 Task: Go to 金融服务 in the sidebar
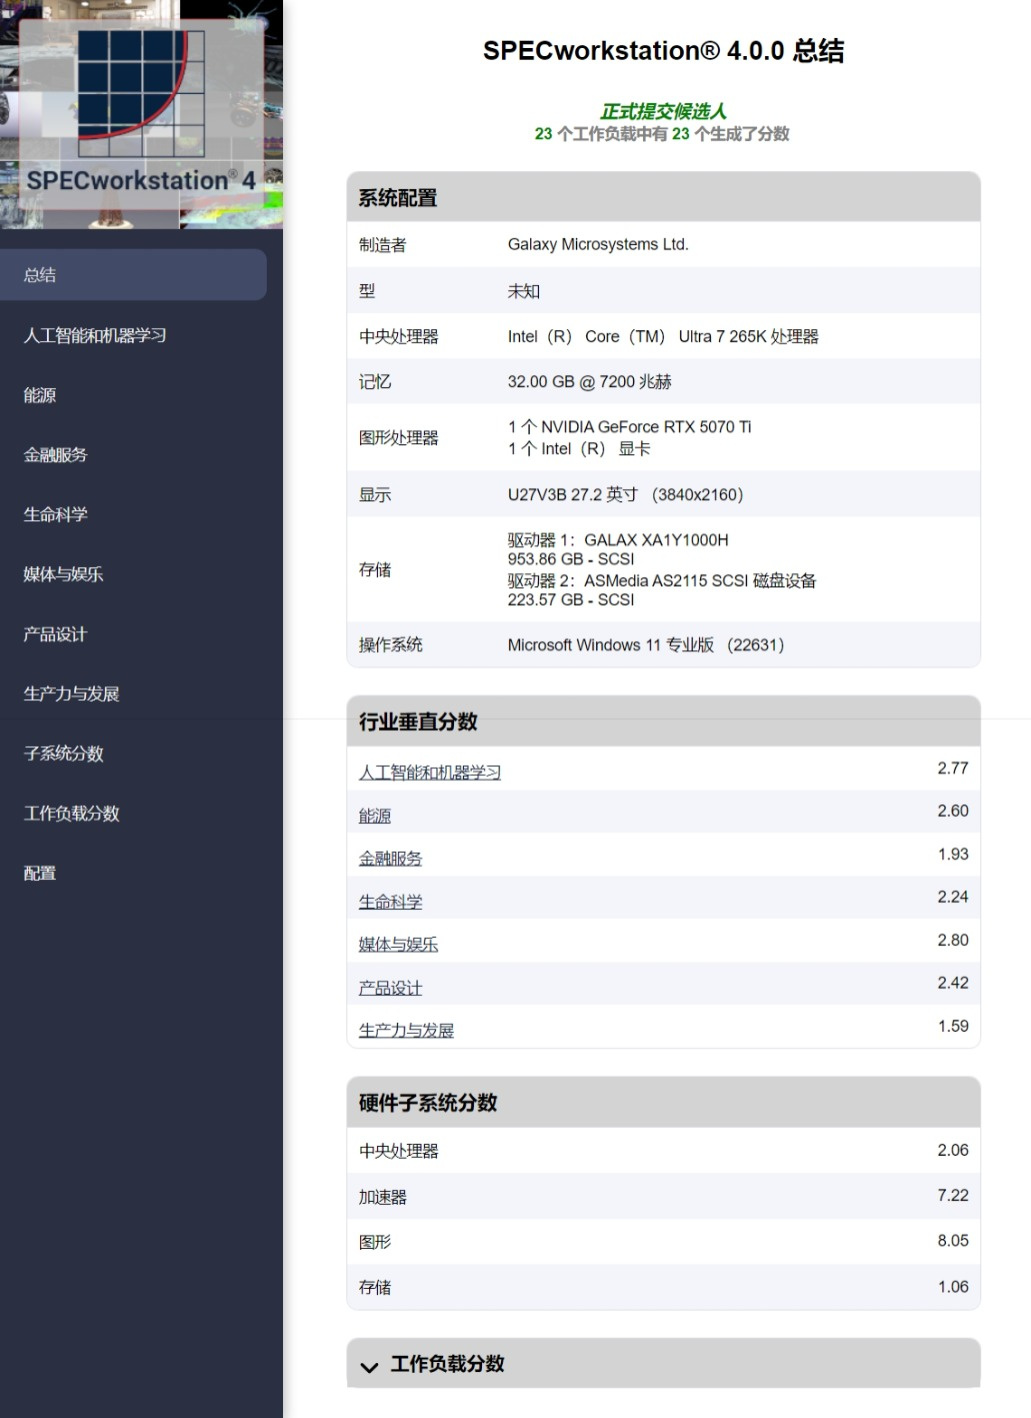coord(56,455)
